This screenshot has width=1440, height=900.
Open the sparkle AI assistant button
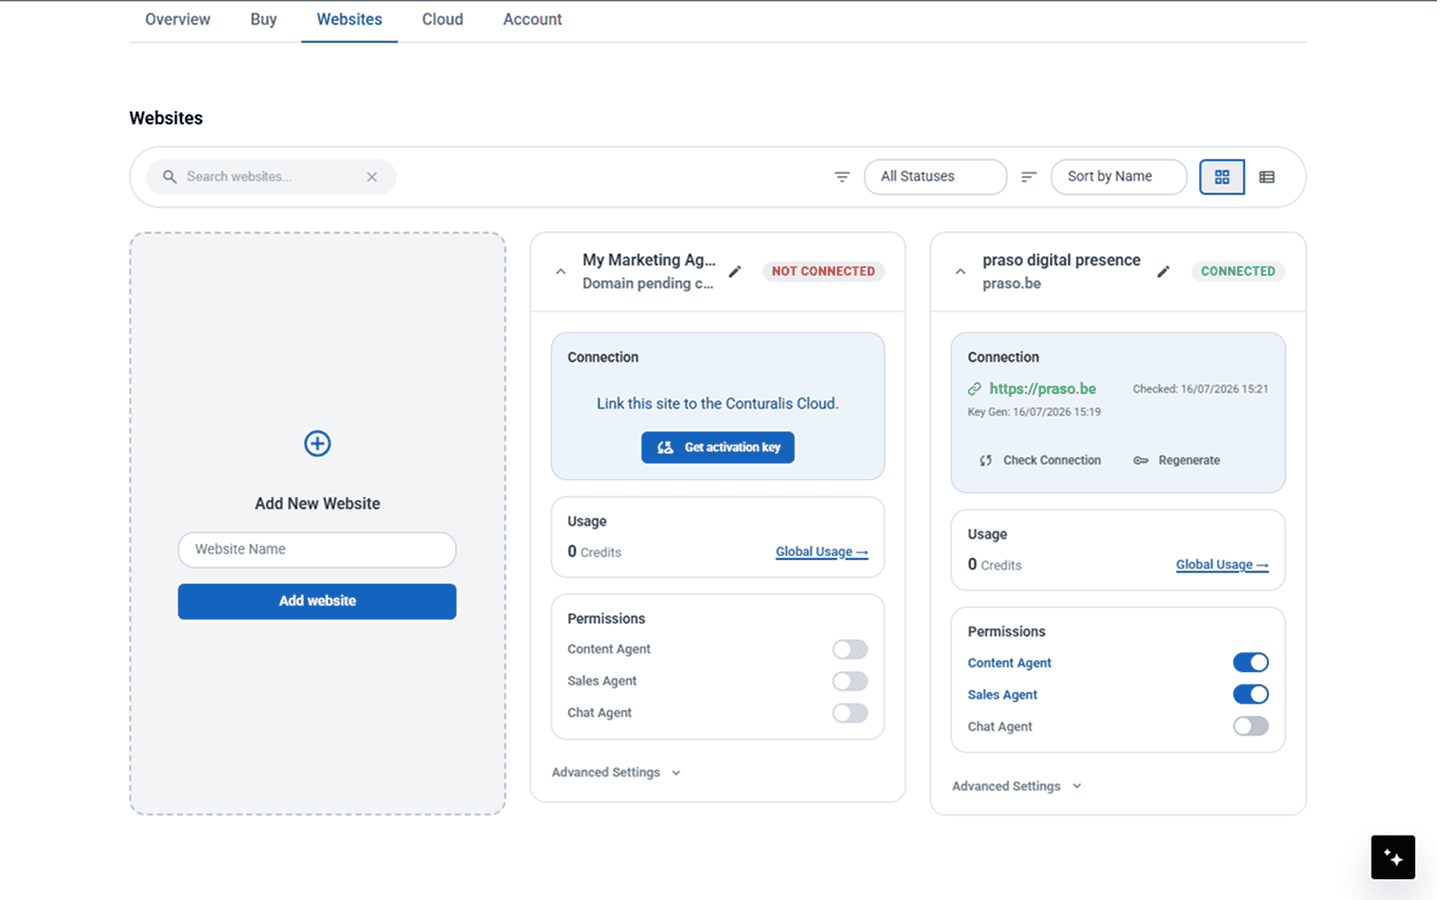coord(1393,857)
